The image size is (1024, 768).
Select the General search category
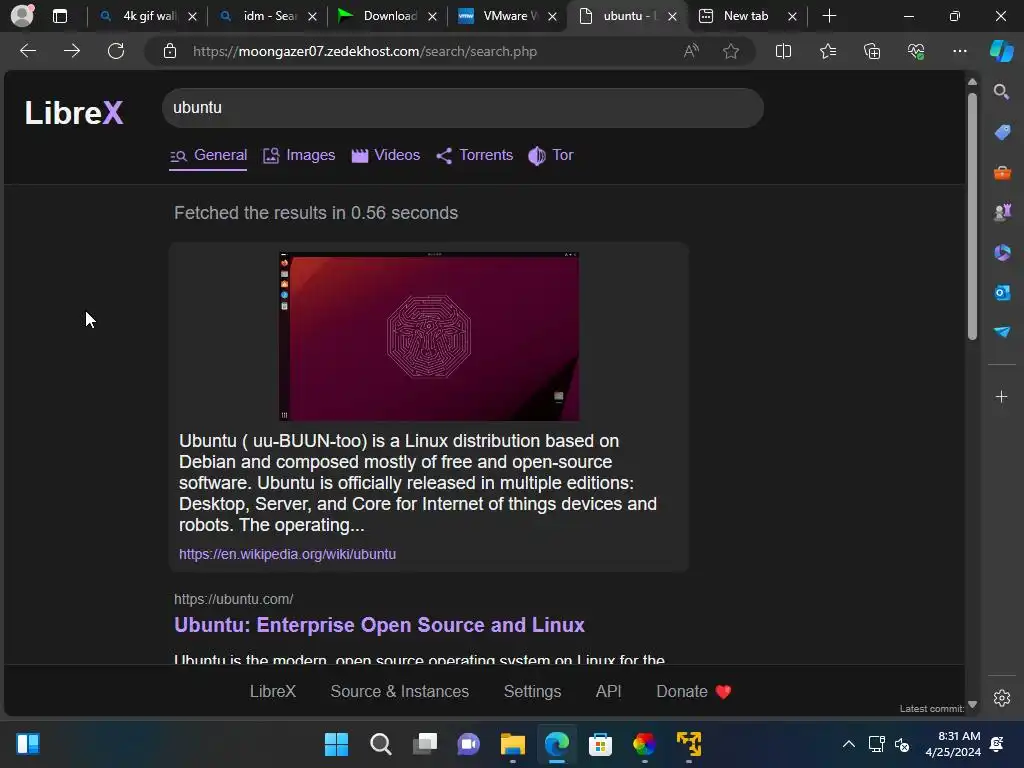208,155
